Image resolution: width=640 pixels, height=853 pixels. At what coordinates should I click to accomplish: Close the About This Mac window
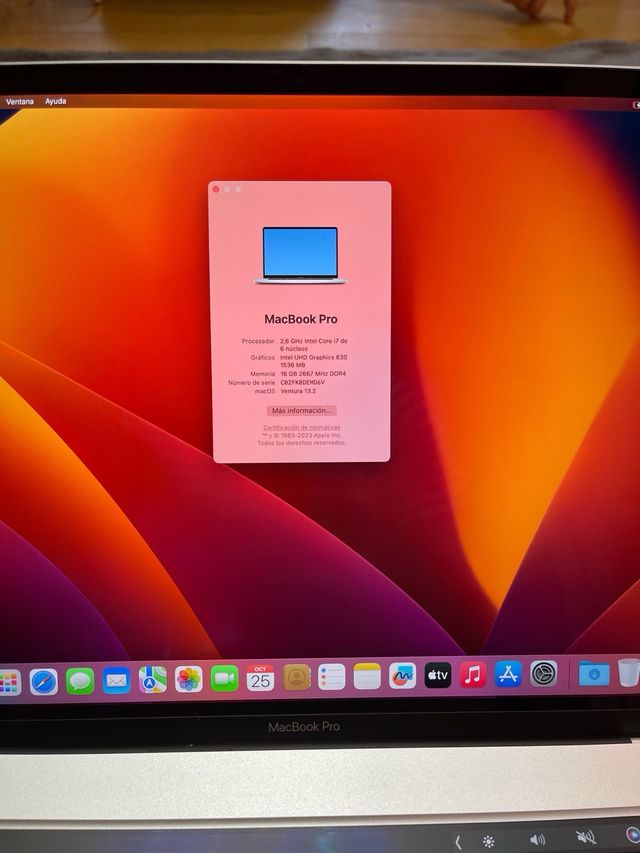click(x=216, y=189)
